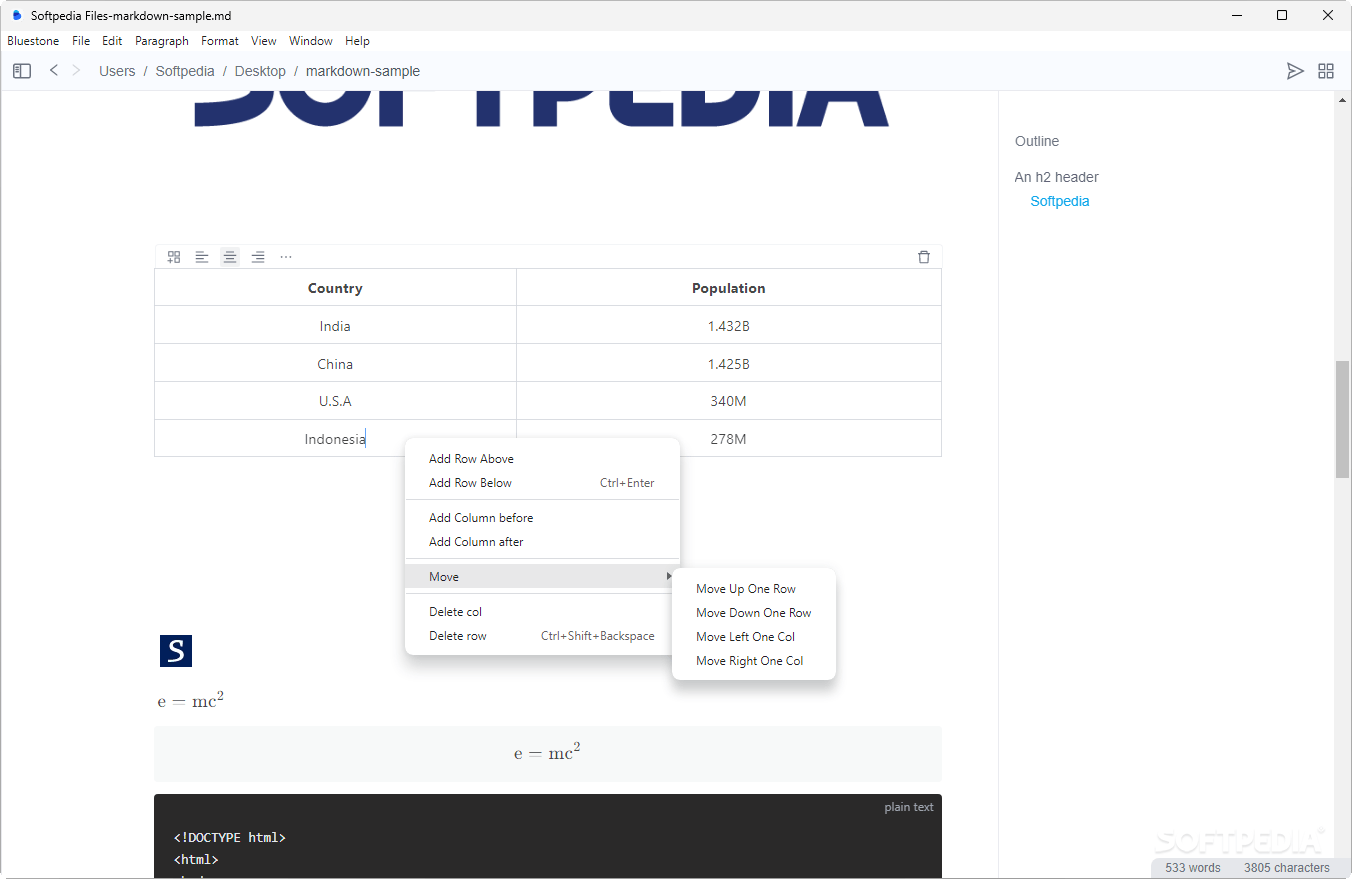Click the plain text code language label
1352x879 pixels.
pos(909,807)
